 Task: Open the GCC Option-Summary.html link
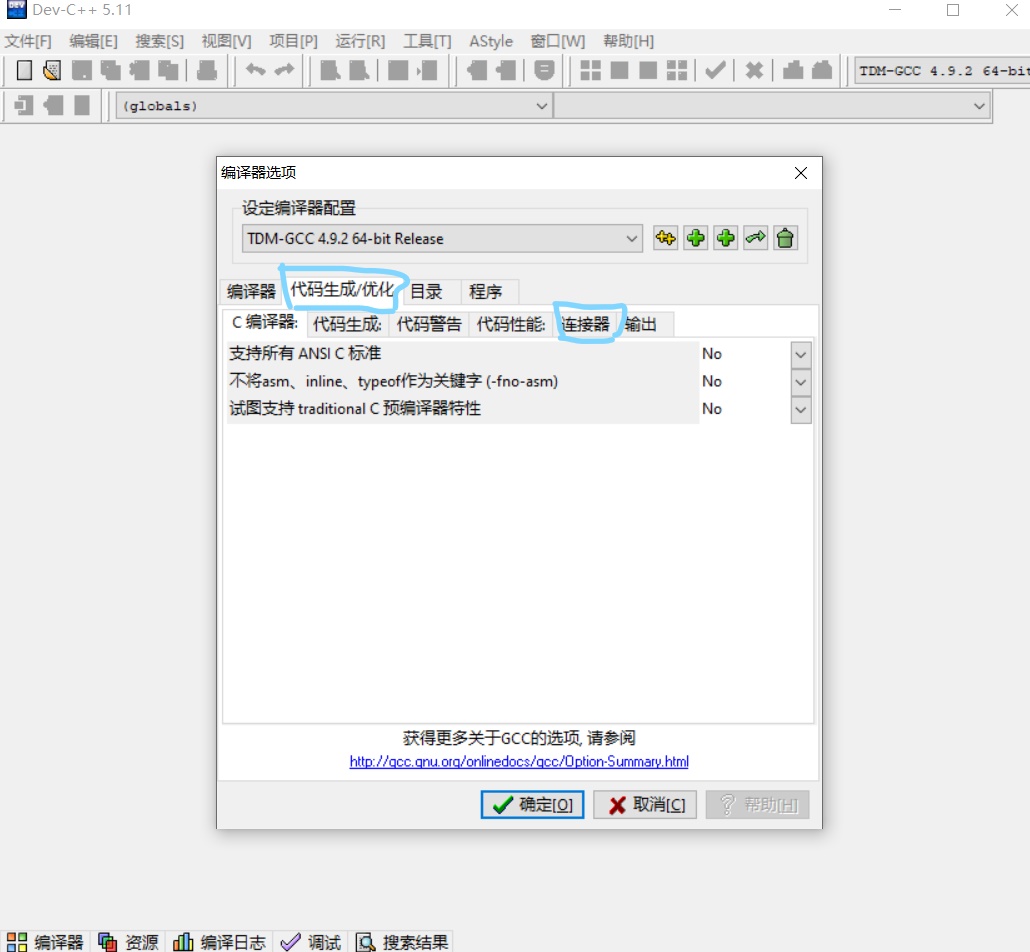519,761
